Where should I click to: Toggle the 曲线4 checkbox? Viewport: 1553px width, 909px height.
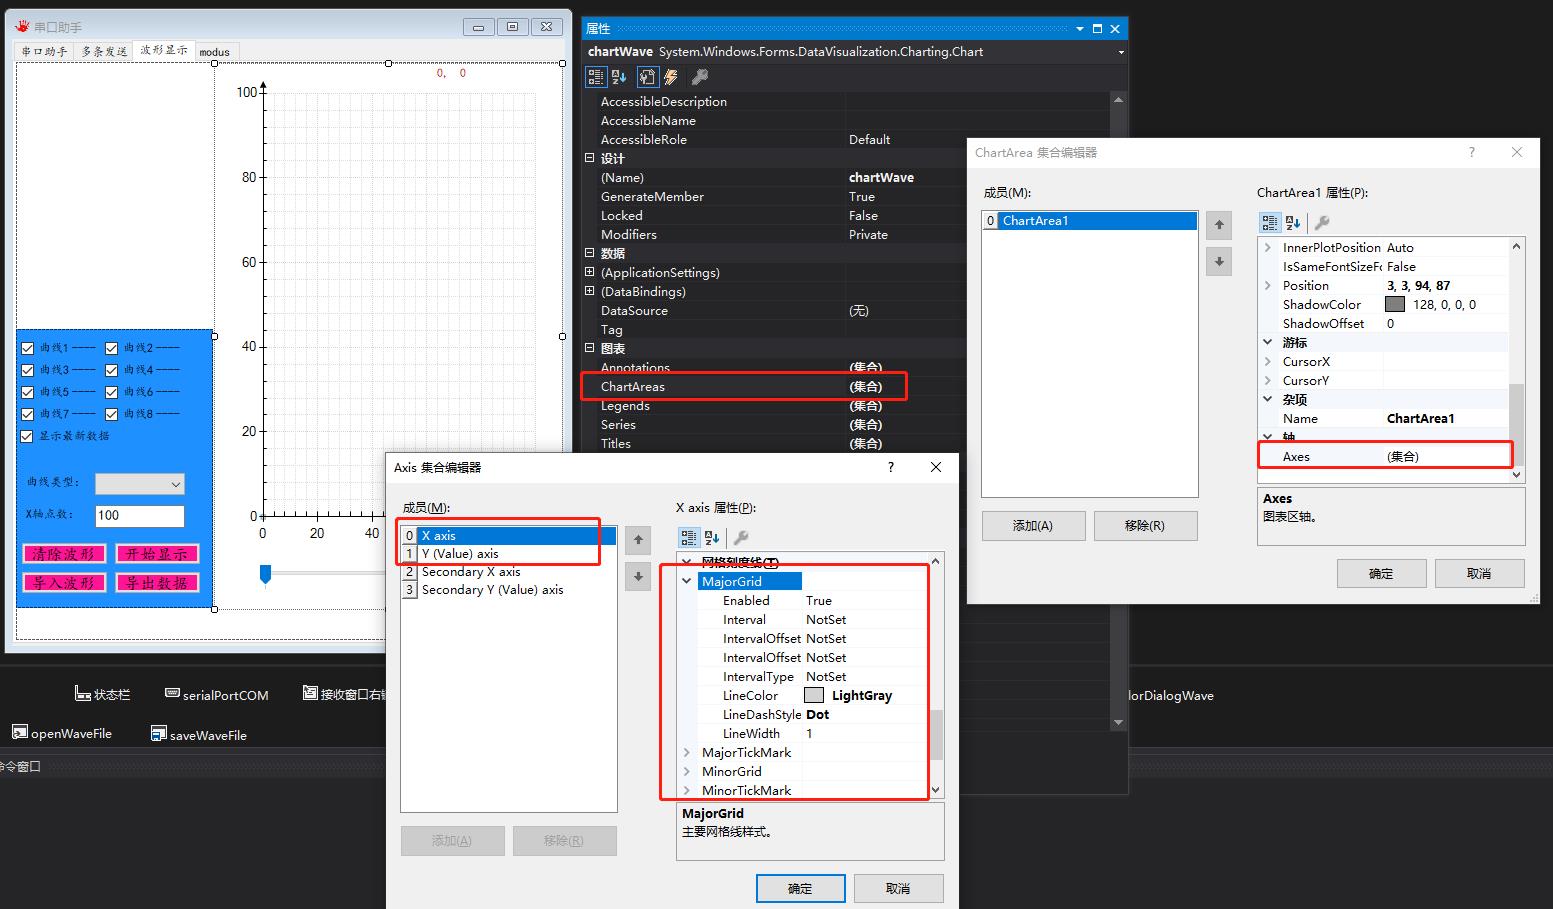tap(112, 370)
